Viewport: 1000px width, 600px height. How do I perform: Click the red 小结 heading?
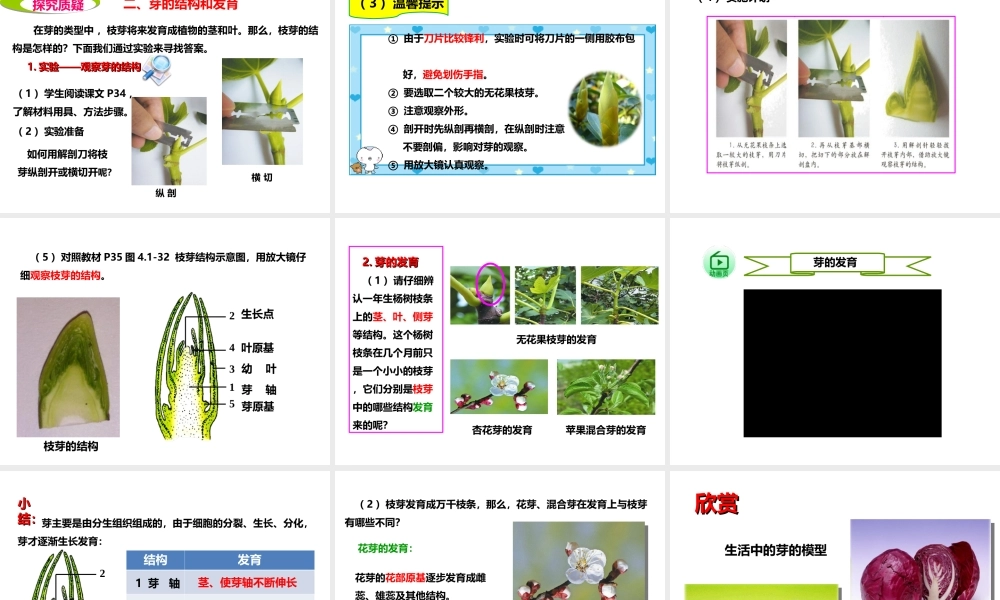point(26,511)
